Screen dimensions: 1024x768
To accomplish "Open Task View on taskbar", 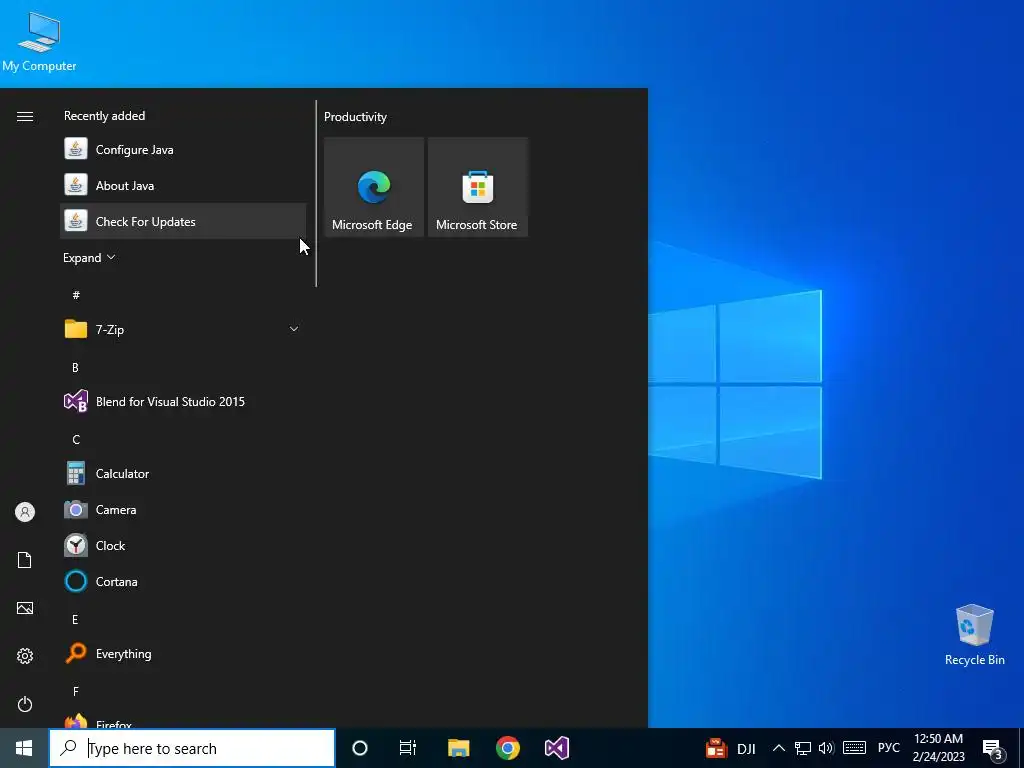I will tap(408, 748).
